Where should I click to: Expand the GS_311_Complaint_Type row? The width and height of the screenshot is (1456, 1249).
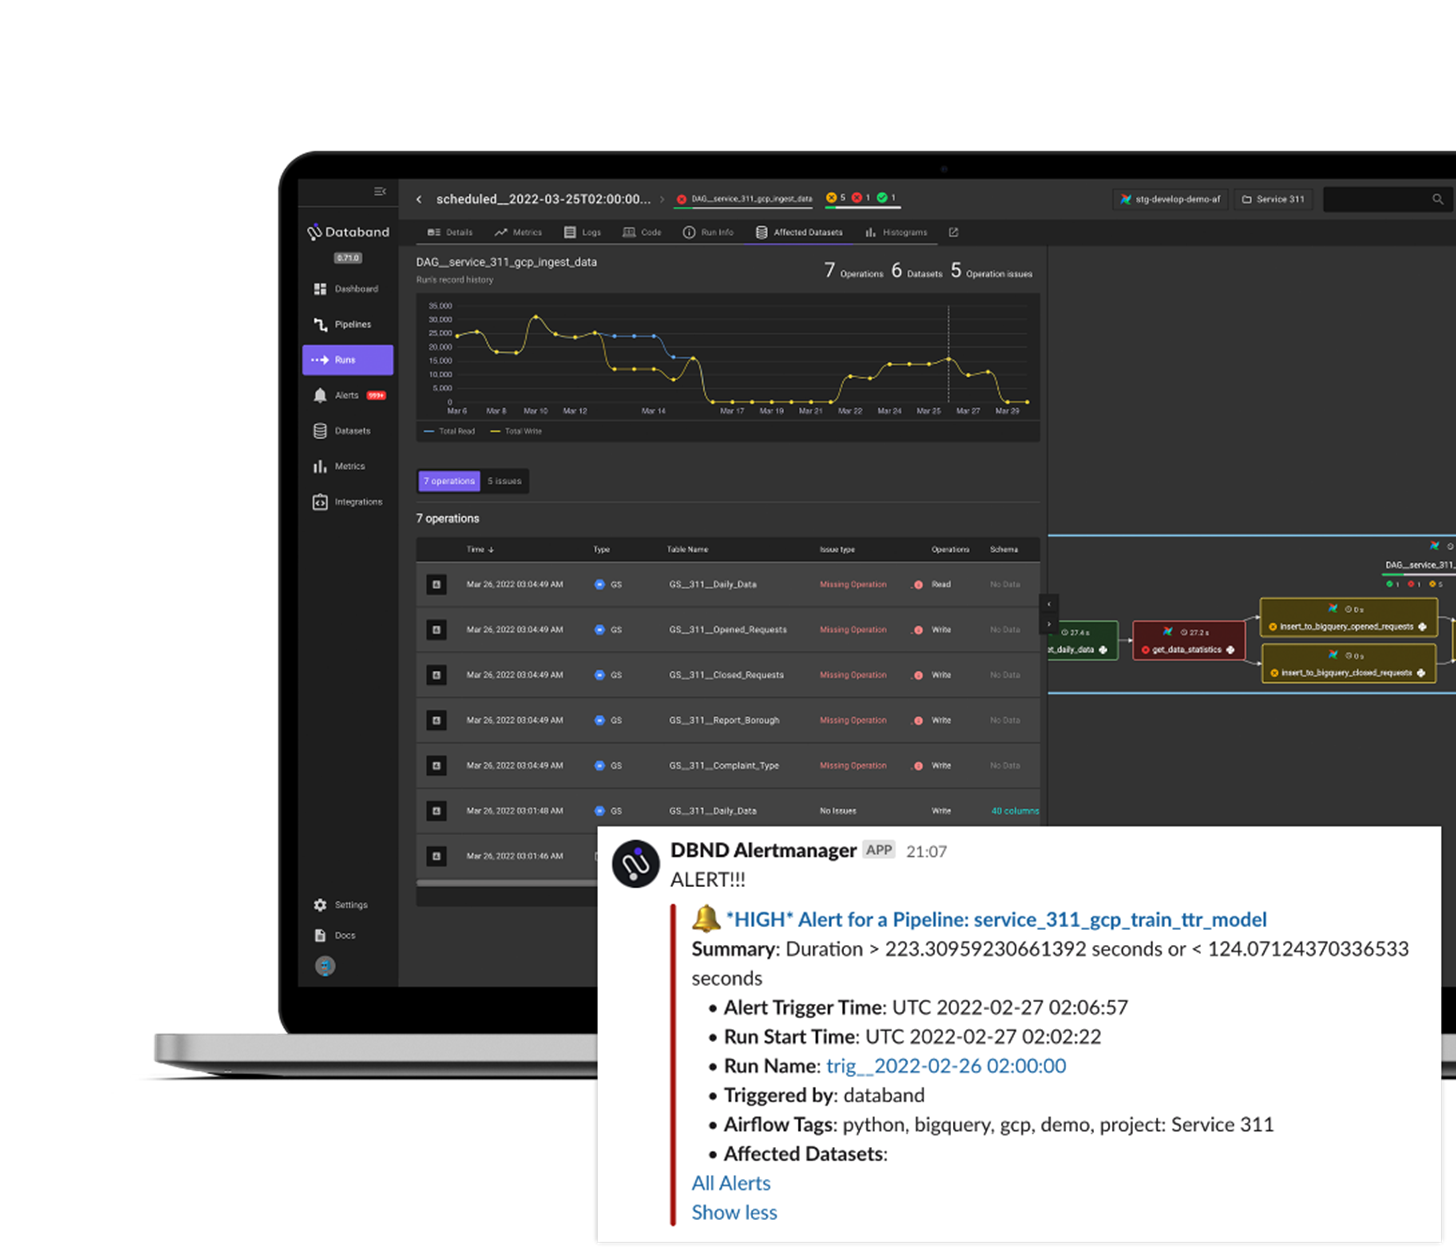click(x=436, y=765)
